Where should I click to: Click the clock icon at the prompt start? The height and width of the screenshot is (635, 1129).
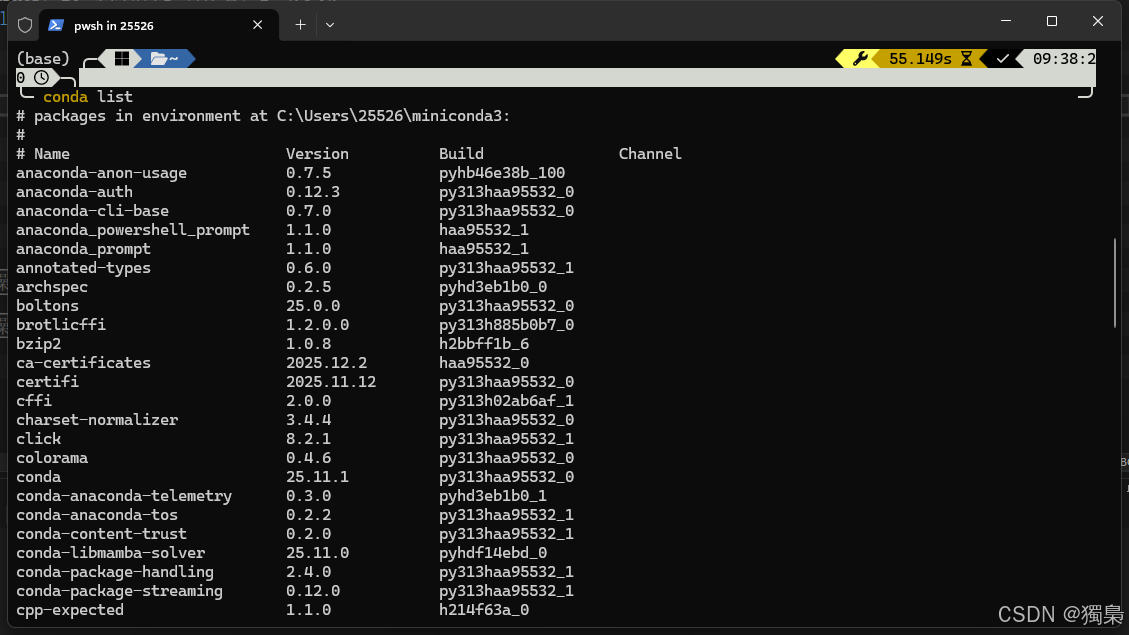click(42, 78)
